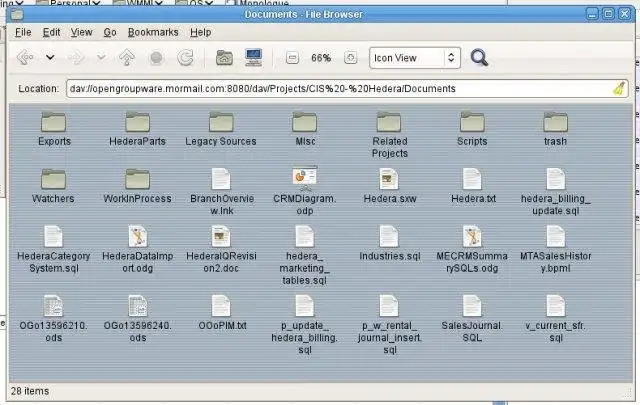Open the Computer location
640x405 pixels.
253,58
